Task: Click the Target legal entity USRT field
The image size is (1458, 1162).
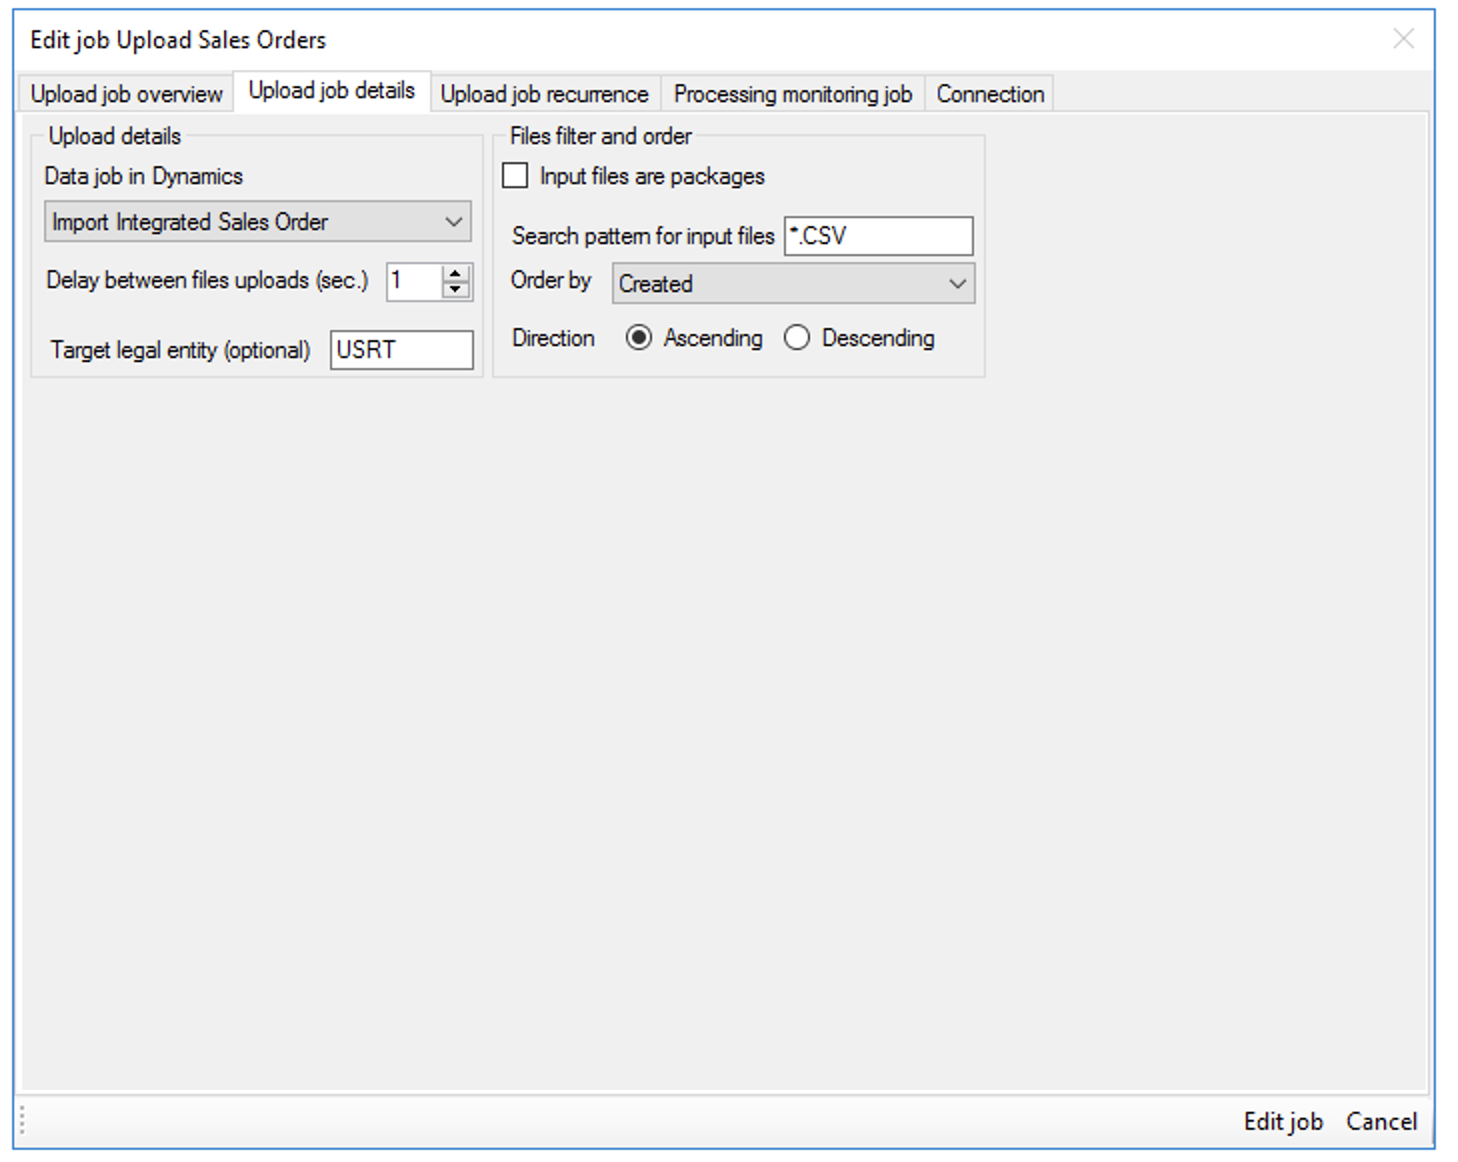Action: (400, 350)
